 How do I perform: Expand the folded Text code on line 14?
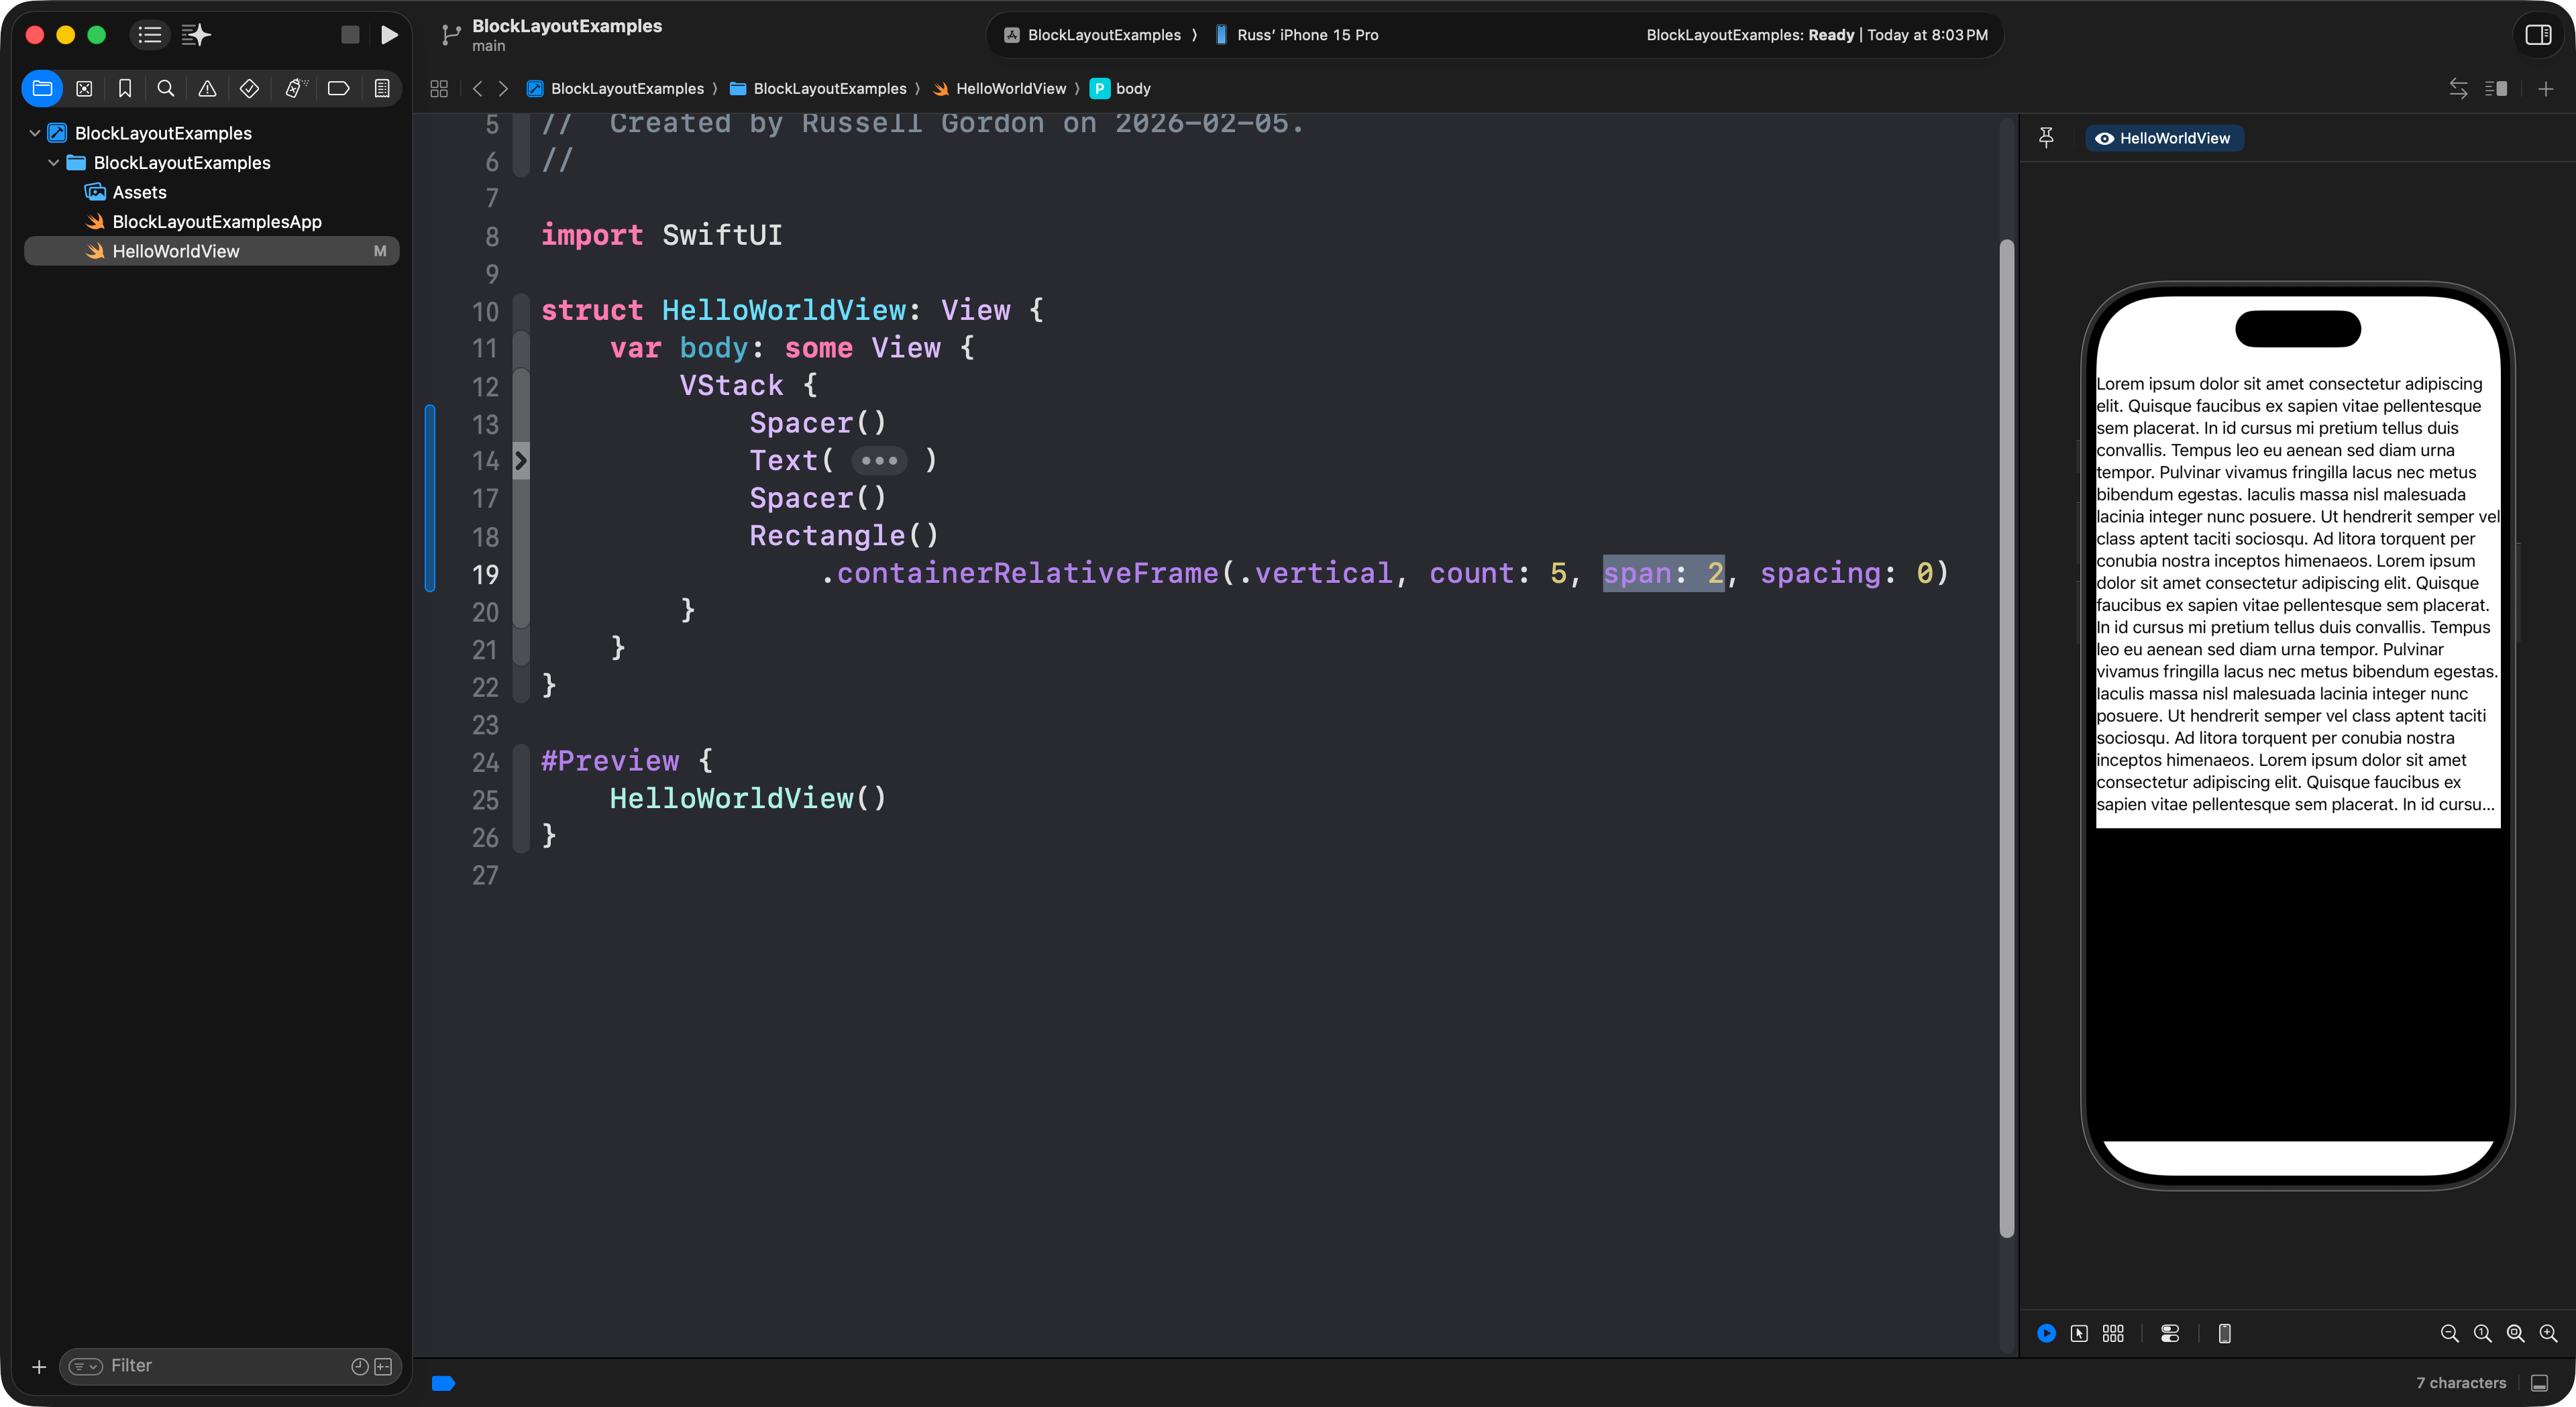[x=879, y=461]
